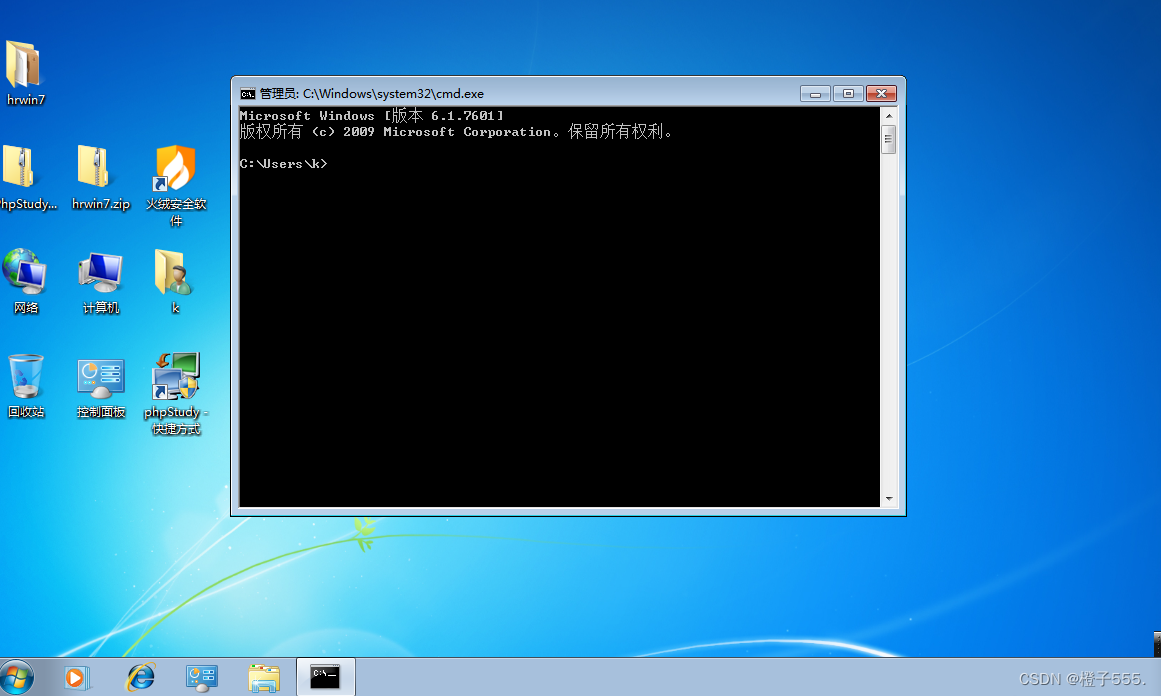Minimize the cmd.exe window
Viewport: 1161px width, 696px height.
(815, 94)
